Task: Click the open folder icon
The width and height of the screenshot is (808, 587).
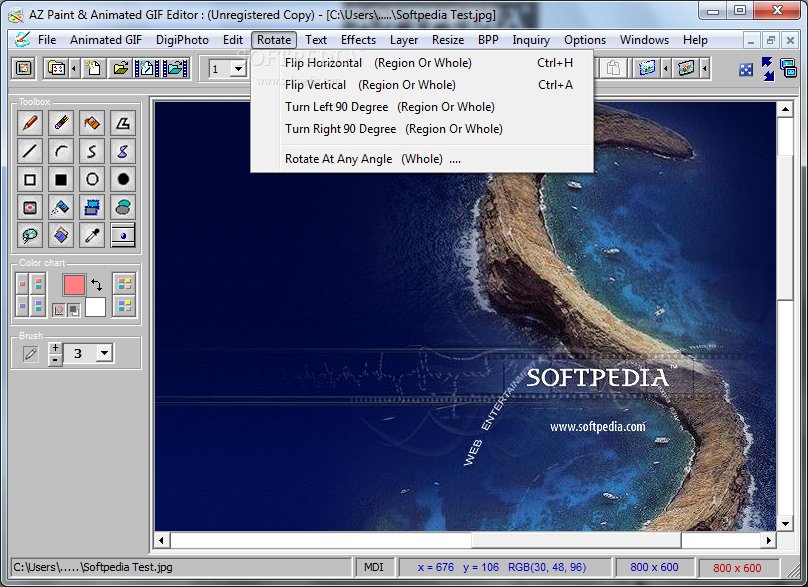Action: [121, 68]
